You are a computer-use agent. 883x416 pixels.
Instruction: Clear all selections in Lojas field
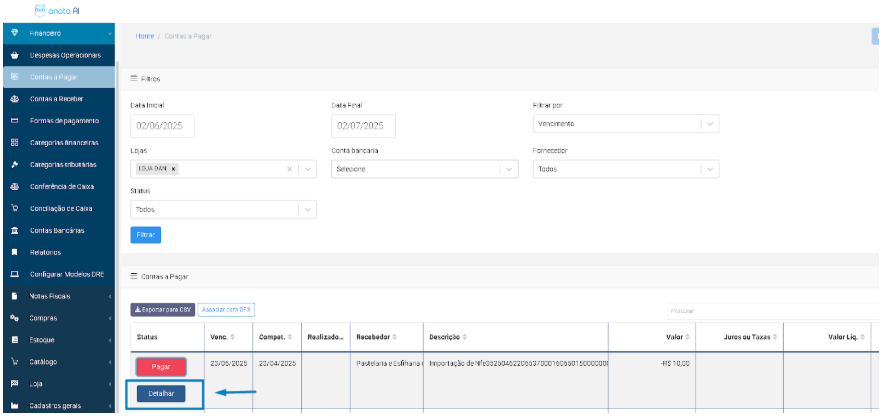tap(289, 169)
